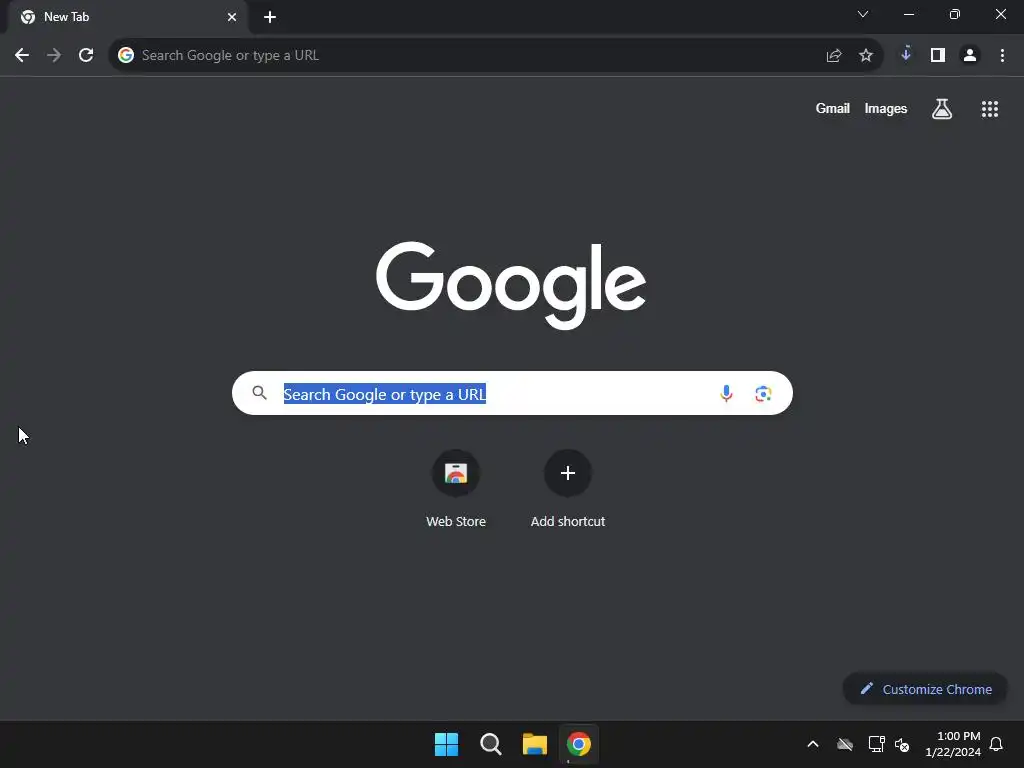Screen dimensions: 1024x768
Task: Search by image with Lens icon
Action: (763, 394)
